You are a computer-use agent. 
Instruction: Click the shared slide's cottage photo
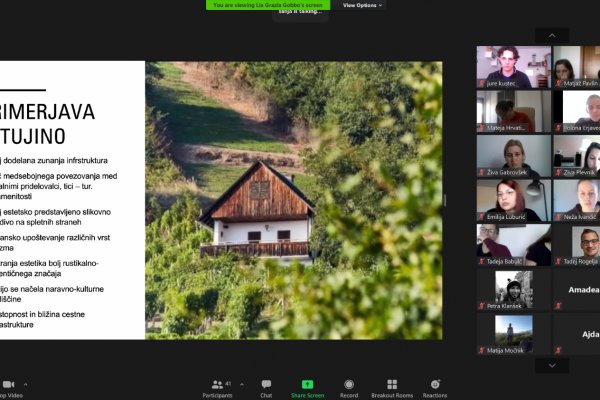point(294,200)
